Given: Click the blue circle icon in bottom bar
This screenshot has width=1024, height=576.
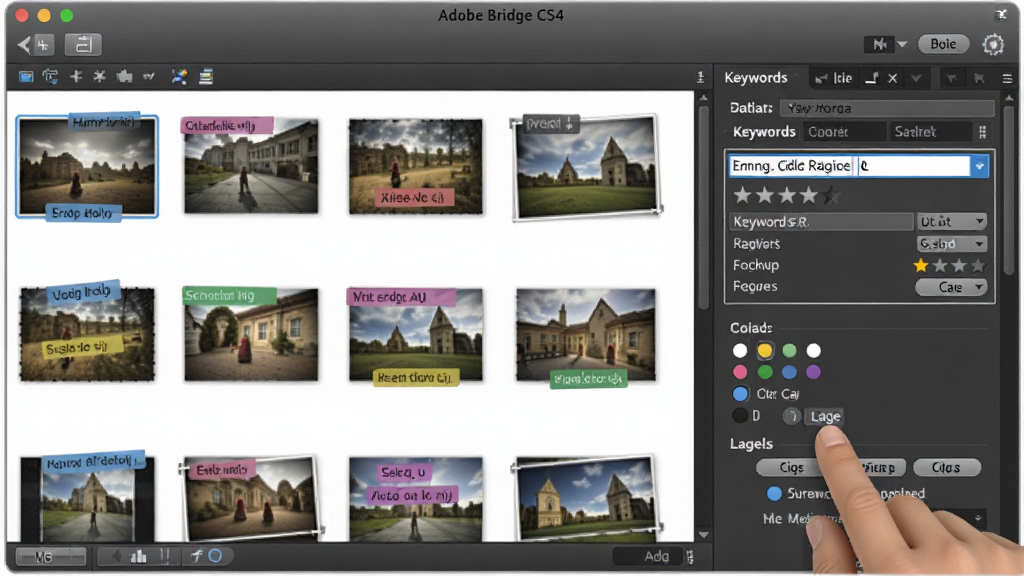Looking at the screenshot, I should pyautogui.click(x=215, y=556).
